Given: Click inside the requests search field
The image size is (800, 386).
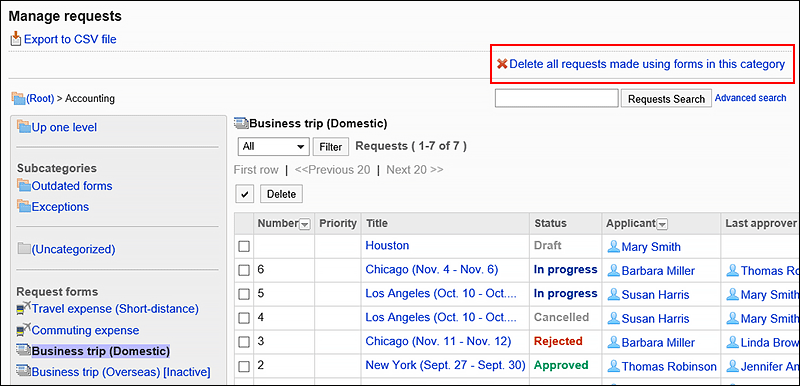Looking at the screenshot, I should coord(557,98).
